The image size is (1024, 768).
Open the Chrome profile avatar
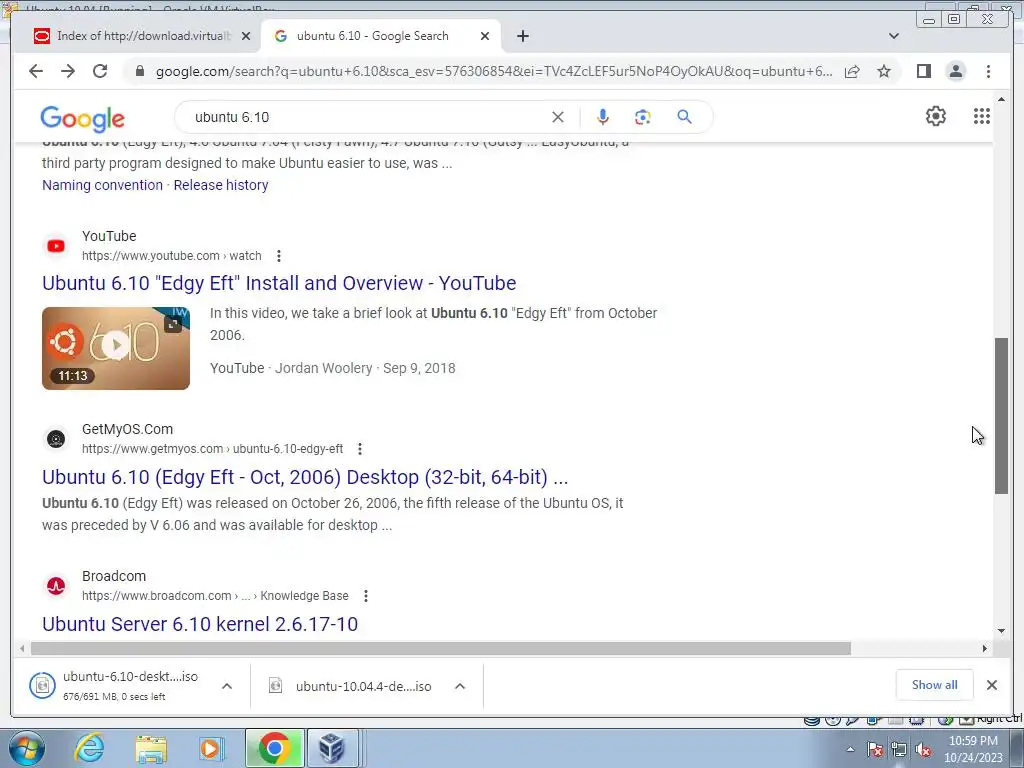tap(956, 71)
